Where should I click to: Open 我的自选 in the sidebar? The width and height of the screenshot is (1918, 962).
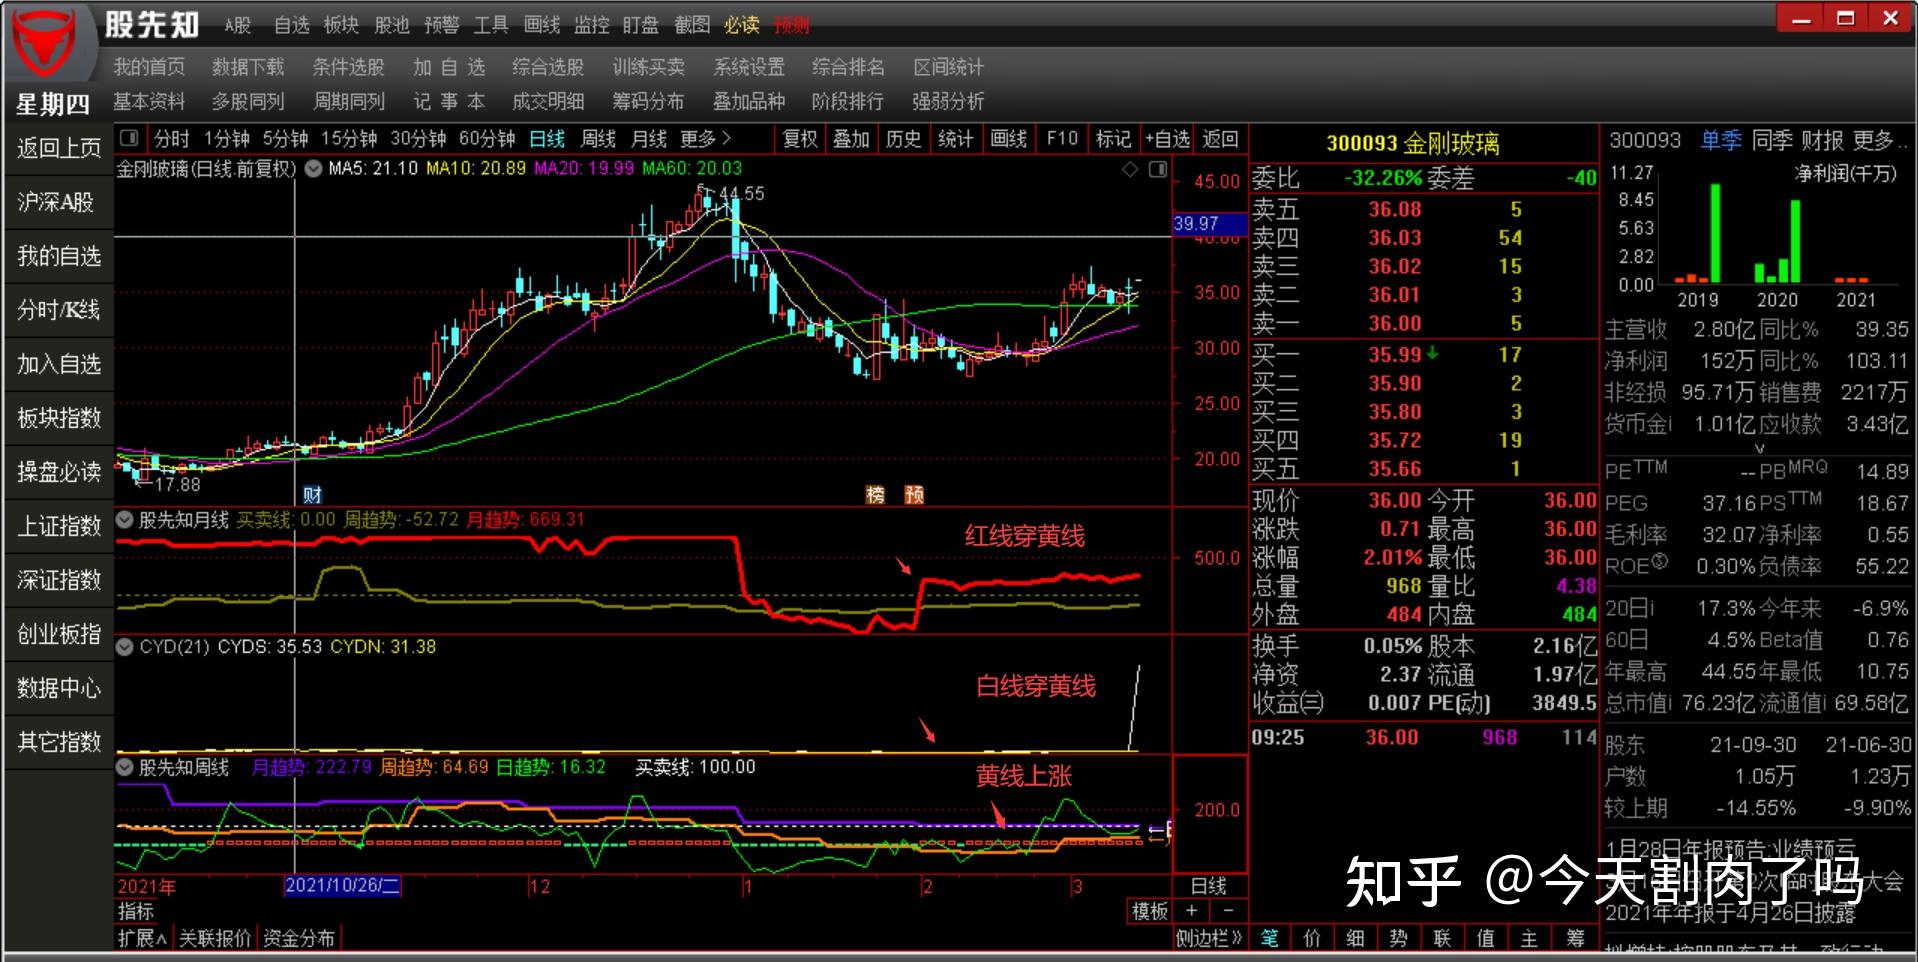pos(59,256)
